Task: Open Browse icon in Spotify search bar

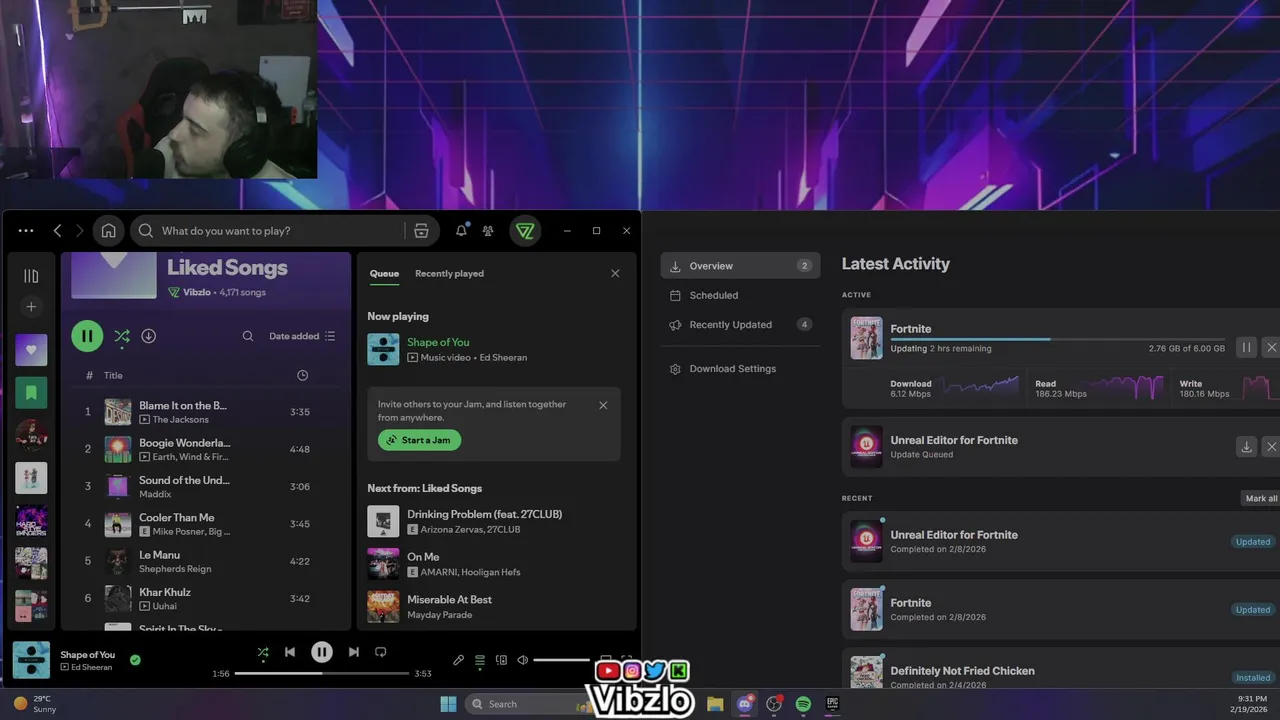Action: point(421,231)
